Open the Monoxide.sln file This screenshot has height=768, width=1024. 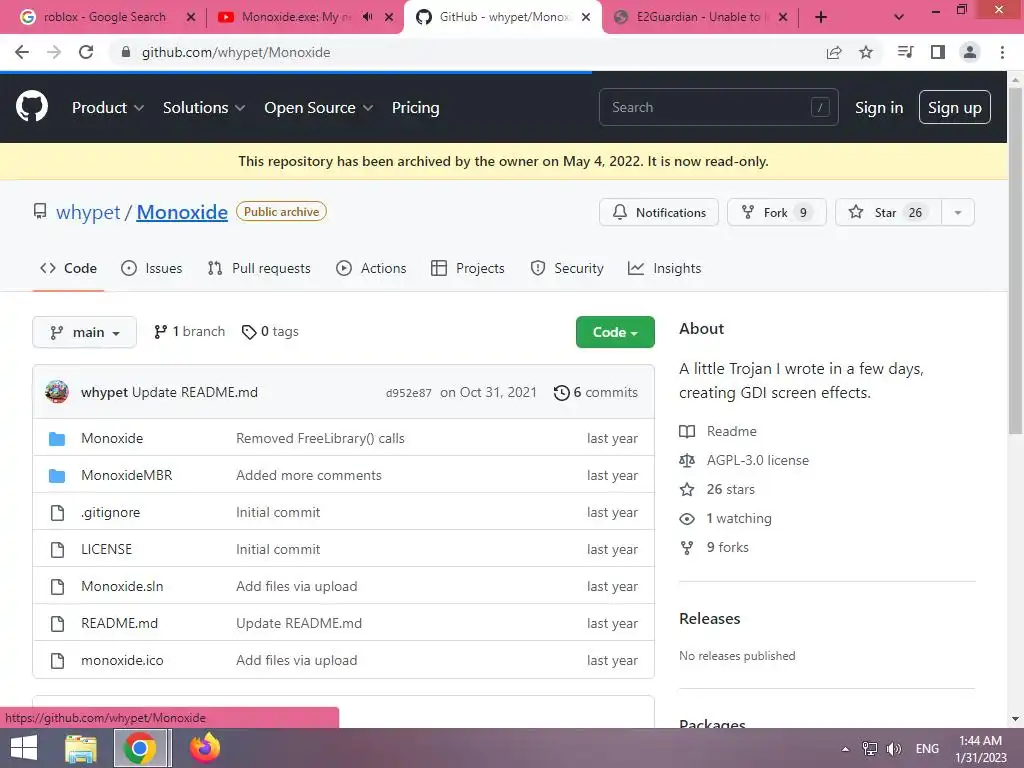pyautogui.click(x=122, y=586)
